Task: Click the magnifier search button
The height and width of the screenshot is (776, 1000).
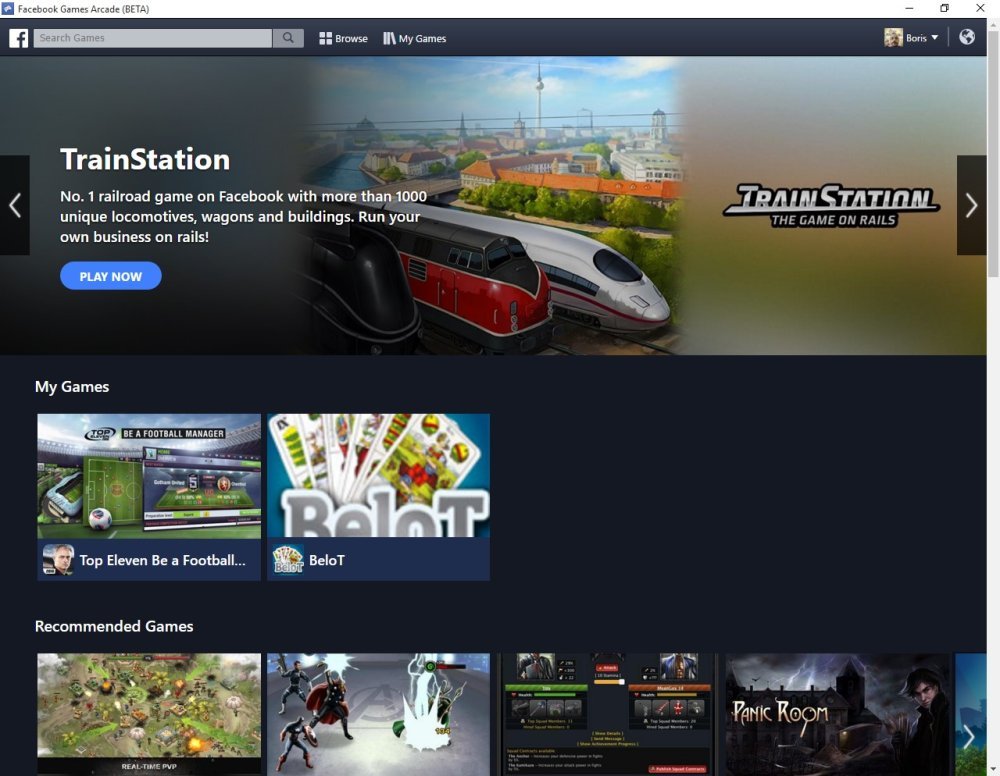Action: pos(288,38)
